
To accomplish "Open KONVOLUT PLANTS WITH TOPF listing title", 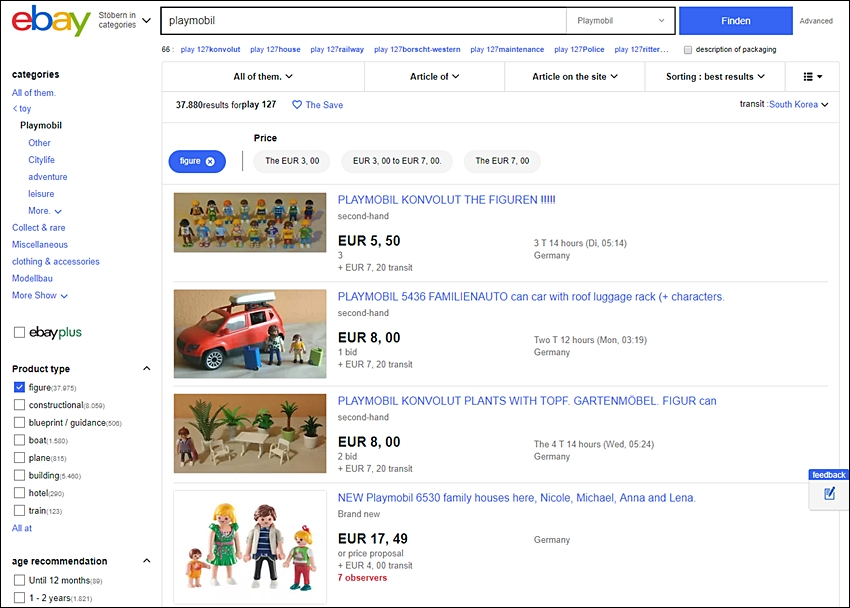I will (x=527, y=401).
